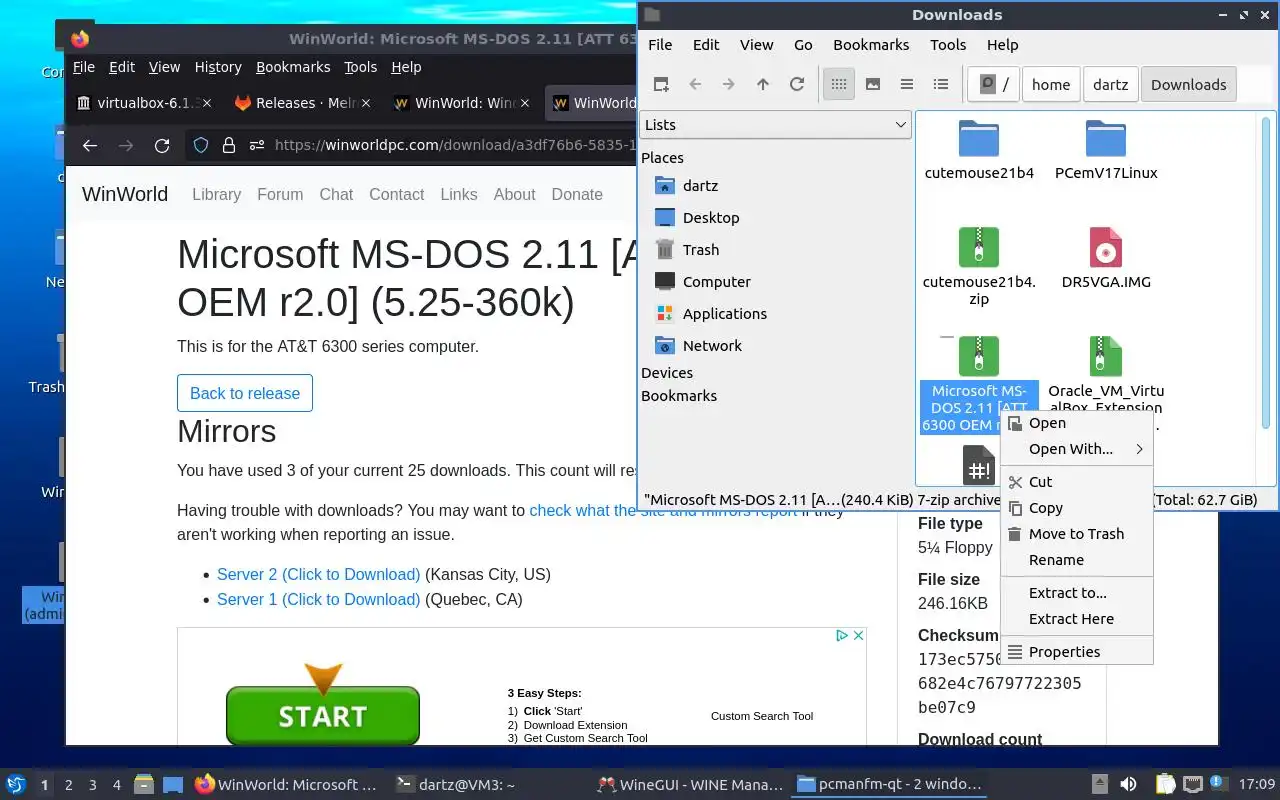This screenshot has width=1280, height=800.
Task: Choose Rename in context menu
Action: 1077,560
